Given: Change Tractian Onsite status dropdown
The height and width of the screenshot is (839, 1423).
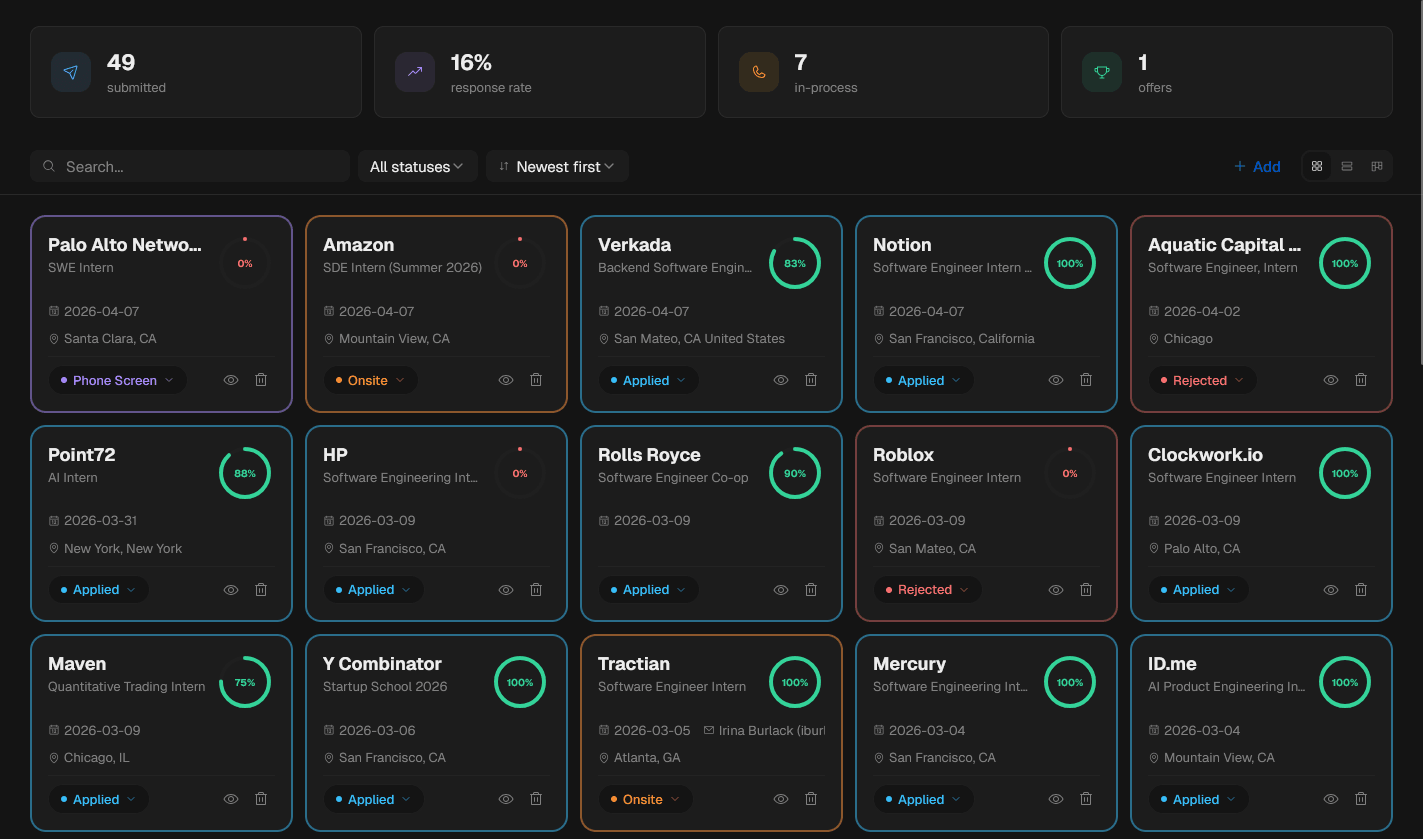Looking at the screenshot, I should 646,799.
